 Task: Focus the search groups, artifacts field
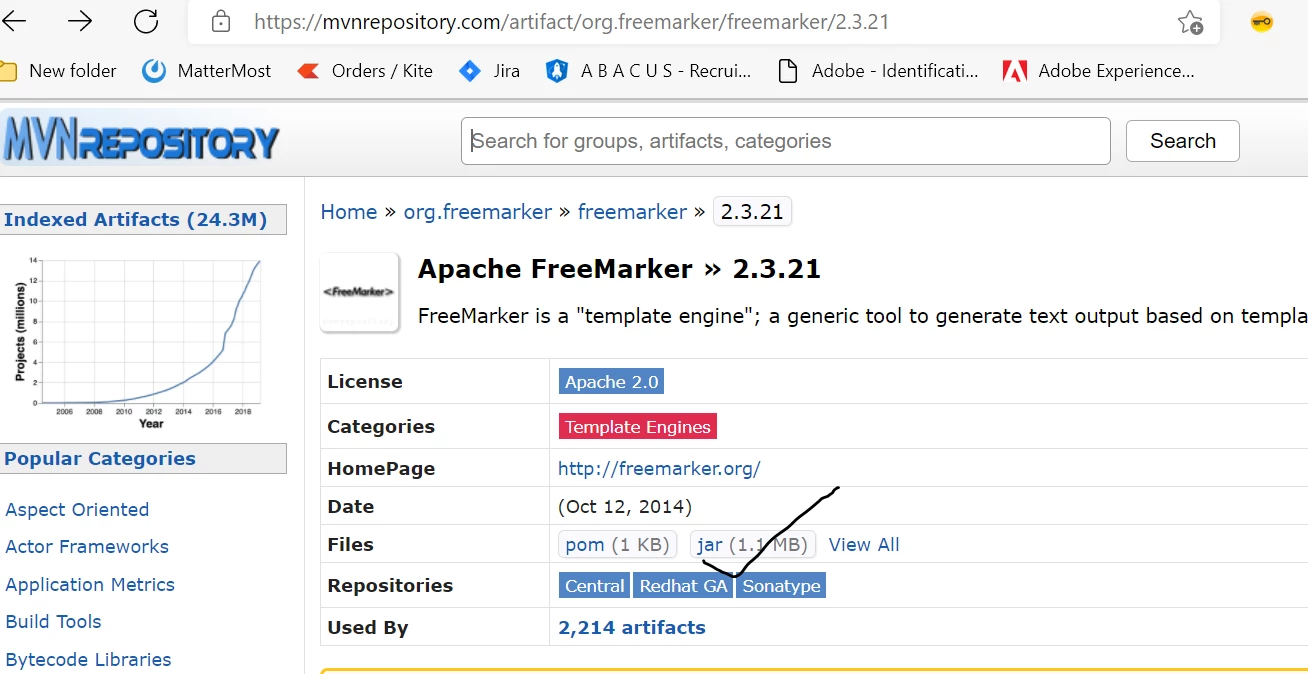tap(785, 141)
